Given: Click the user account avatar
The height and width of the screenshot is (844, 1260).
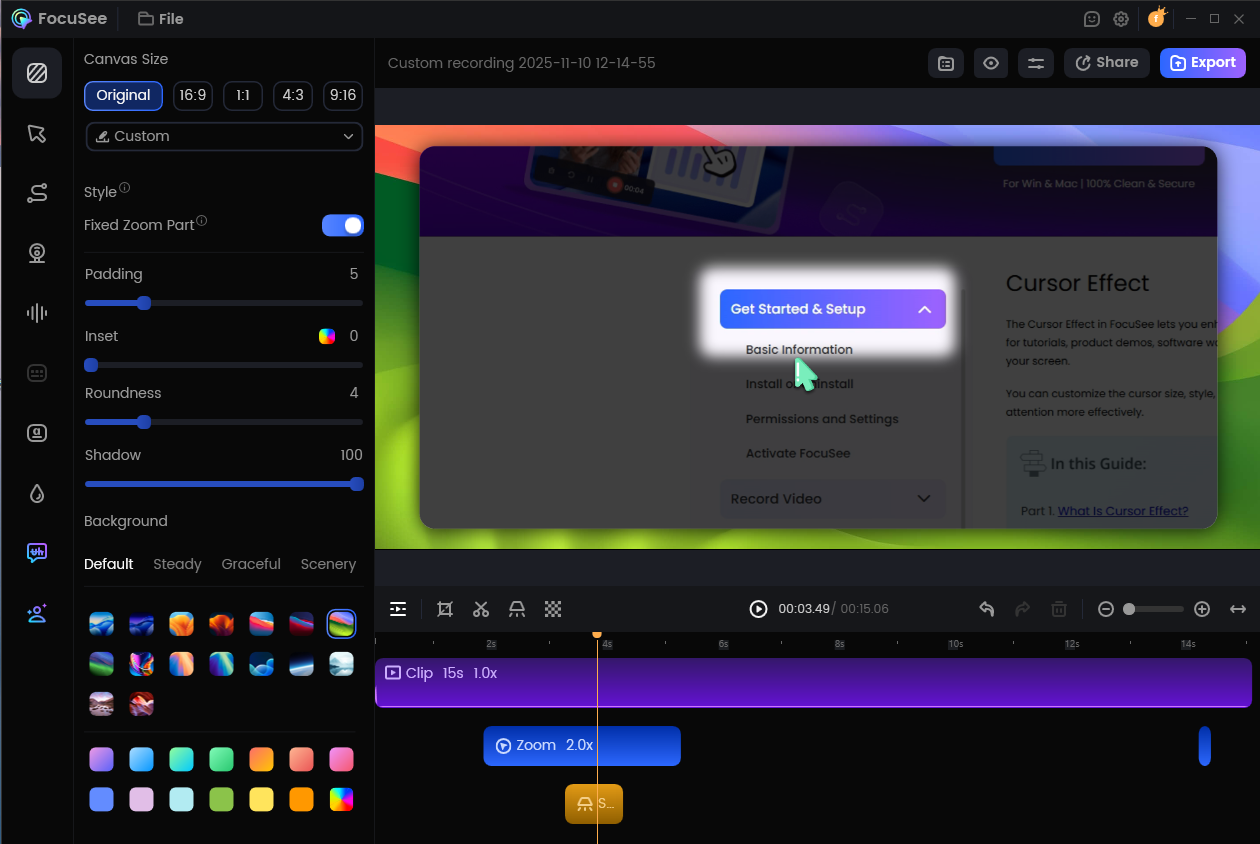Looking at the screenshot, I should (1156, 18).
